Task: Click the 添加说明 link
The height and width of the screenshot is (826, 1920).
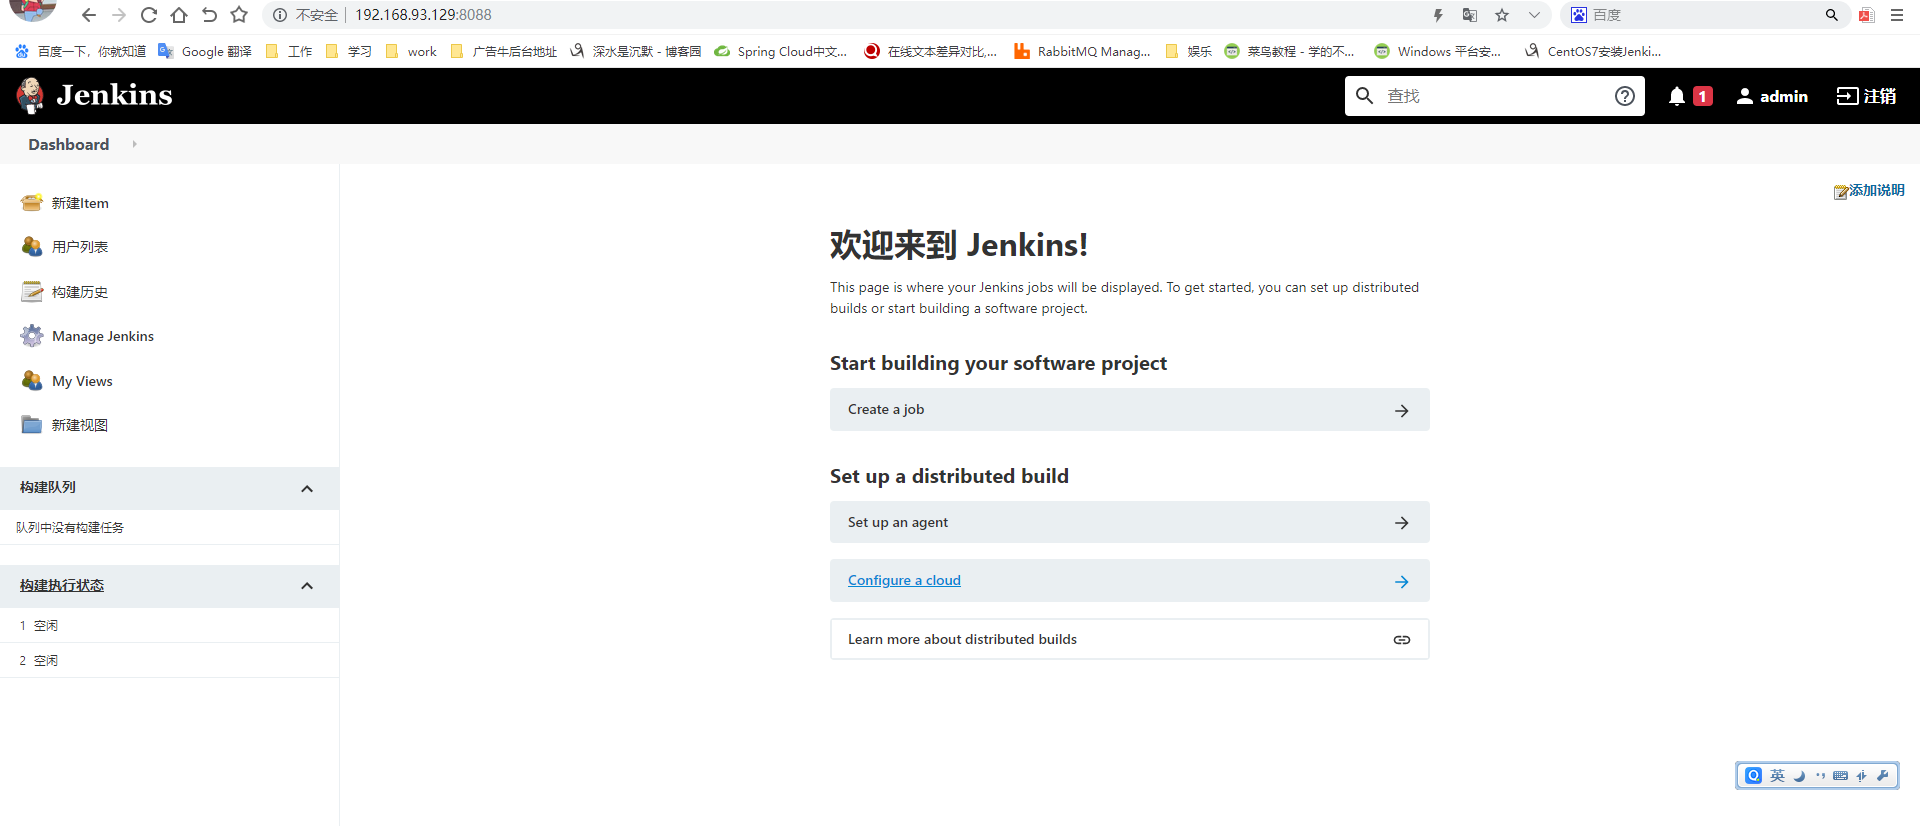Action: [1875, 190]
